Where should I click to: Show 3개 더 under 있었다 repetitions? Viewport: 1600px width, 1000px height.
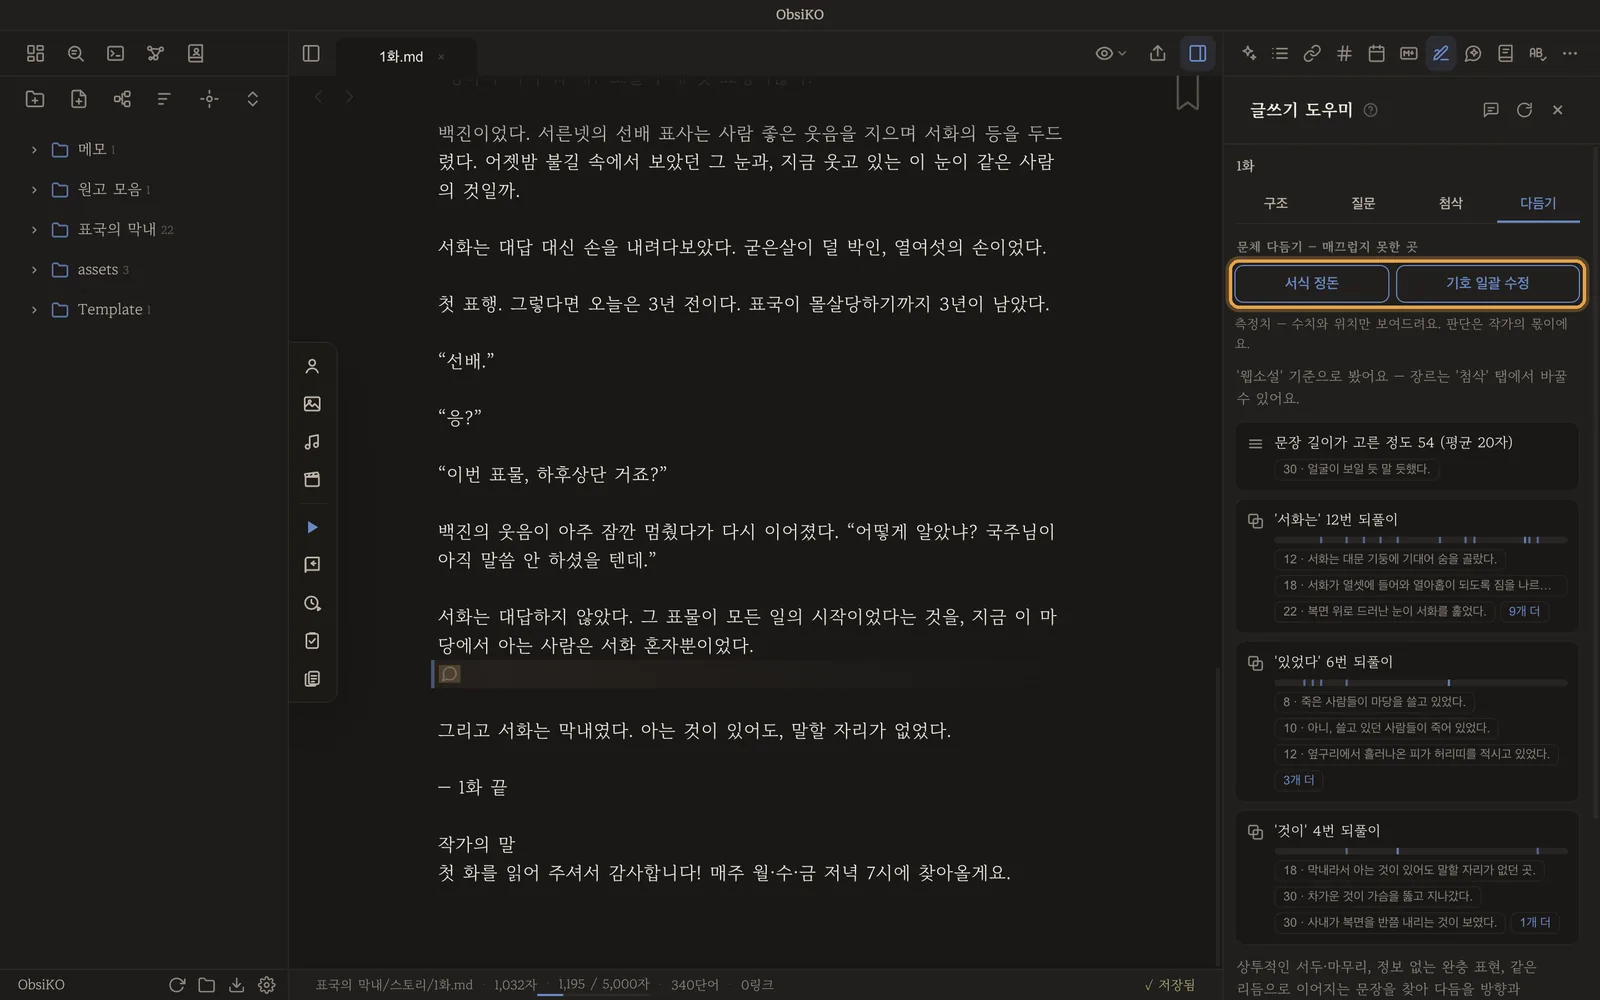point(1298,780)
